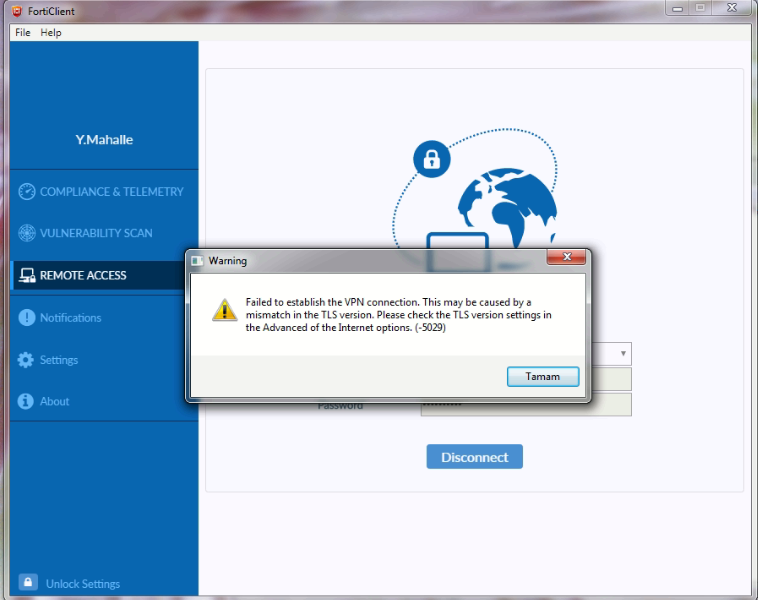Viewport: 758px width, 600px height.
Task: Click the Warning dialog title icon
Action: (x=197, y=261)
